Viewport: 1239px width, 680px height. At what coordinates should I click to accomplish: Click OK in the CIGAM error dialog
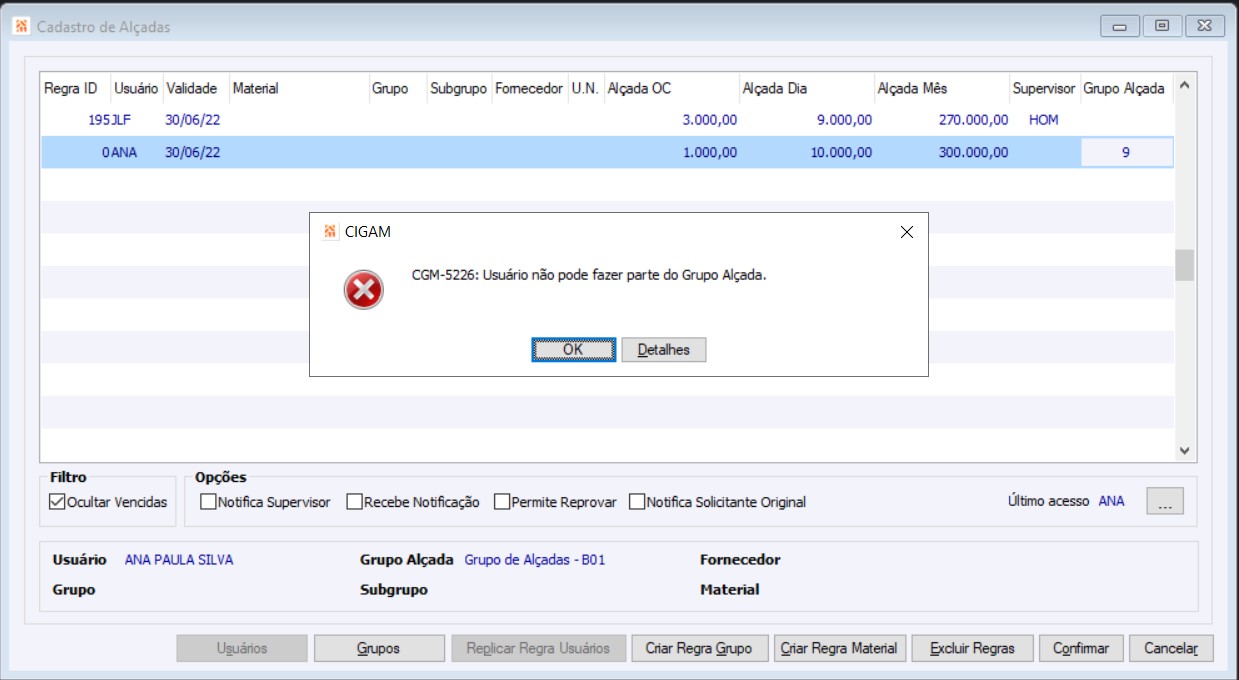[573, 350]
